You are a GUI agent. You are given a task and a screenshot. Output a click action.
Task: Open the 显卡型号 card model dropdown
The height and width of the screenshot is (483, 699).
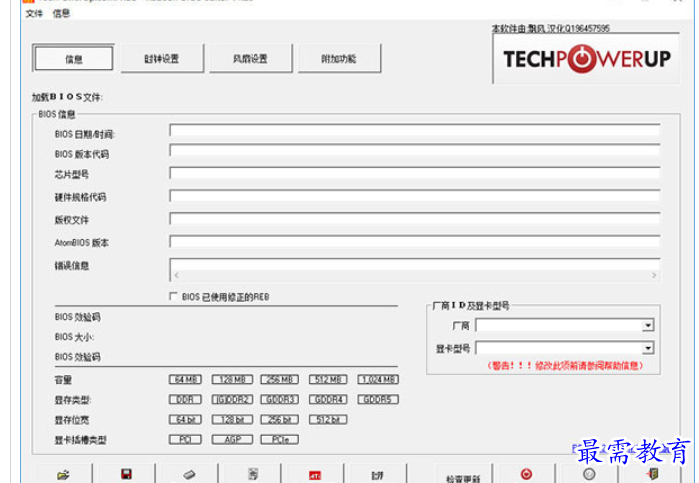click(648, 348)
